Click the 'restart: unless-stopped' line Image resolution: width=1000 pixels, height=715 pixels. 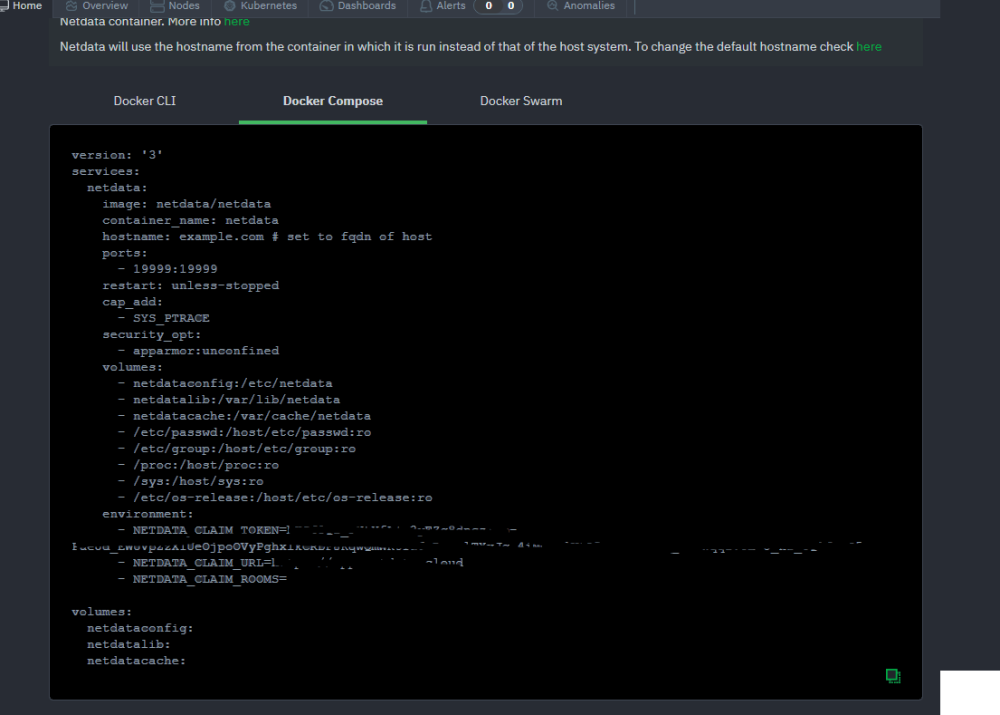(191, 286)
